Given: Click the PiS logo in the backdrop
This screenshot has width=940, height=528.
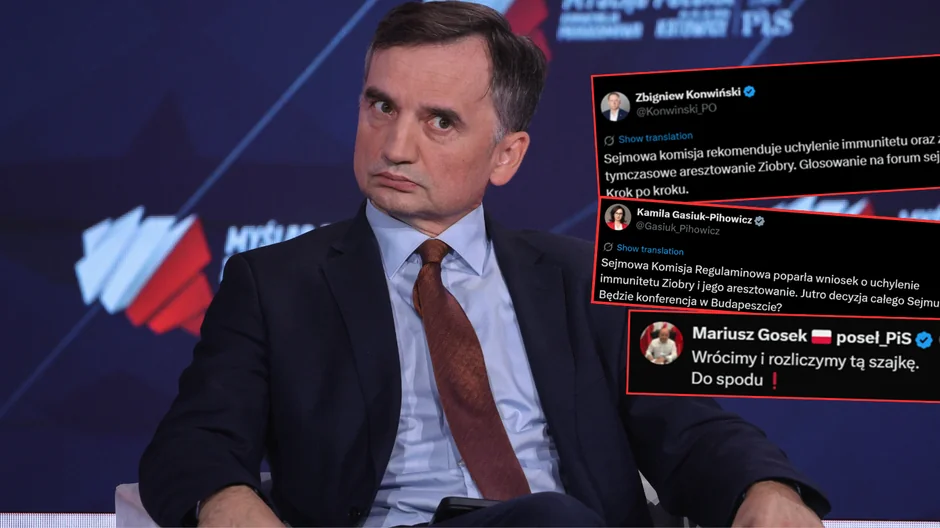Looking at the screenshot, I should point(766,22).
